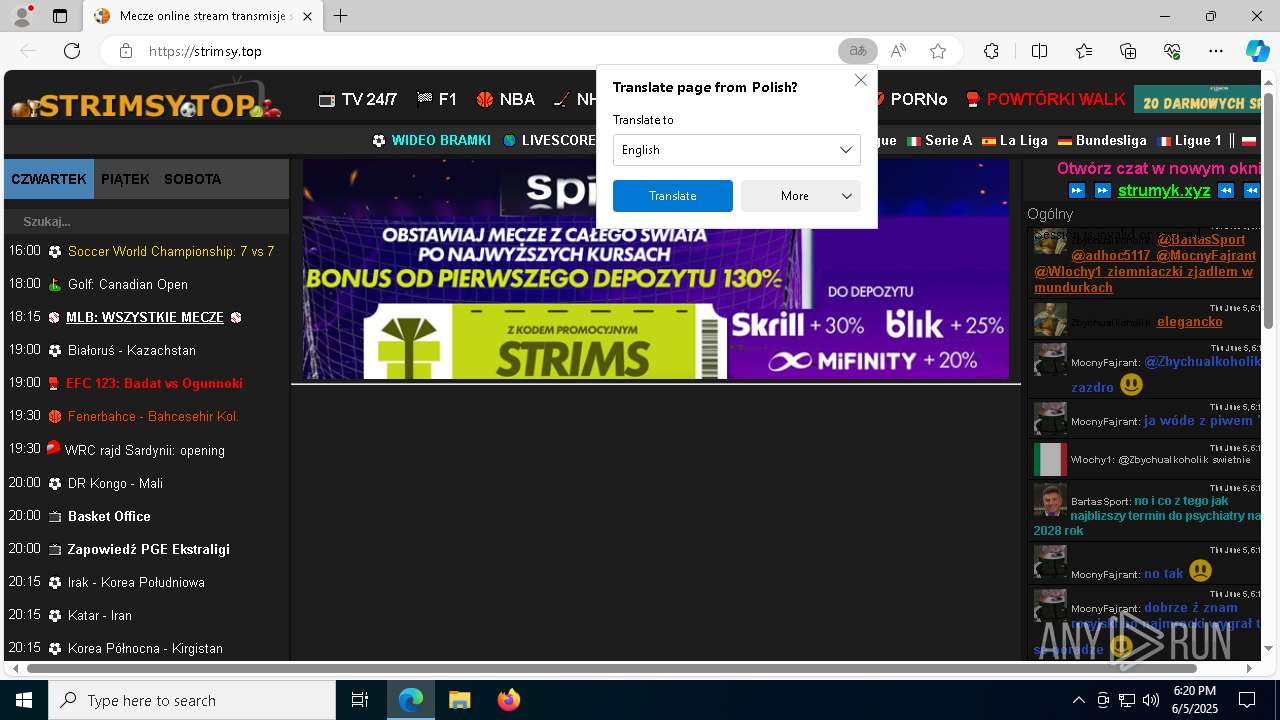Open Soccer World Championship: 7 vs 7

(171, 251)
